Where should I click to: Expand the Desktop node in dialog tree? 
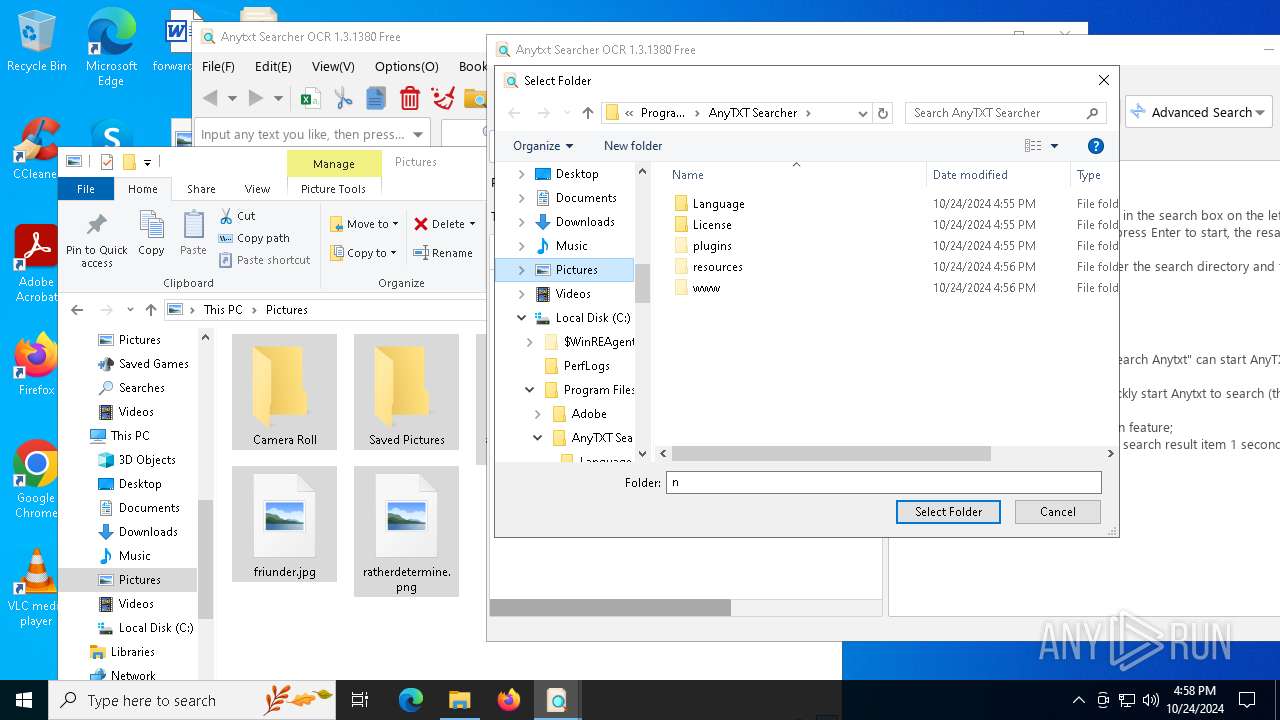pos(521,174)
